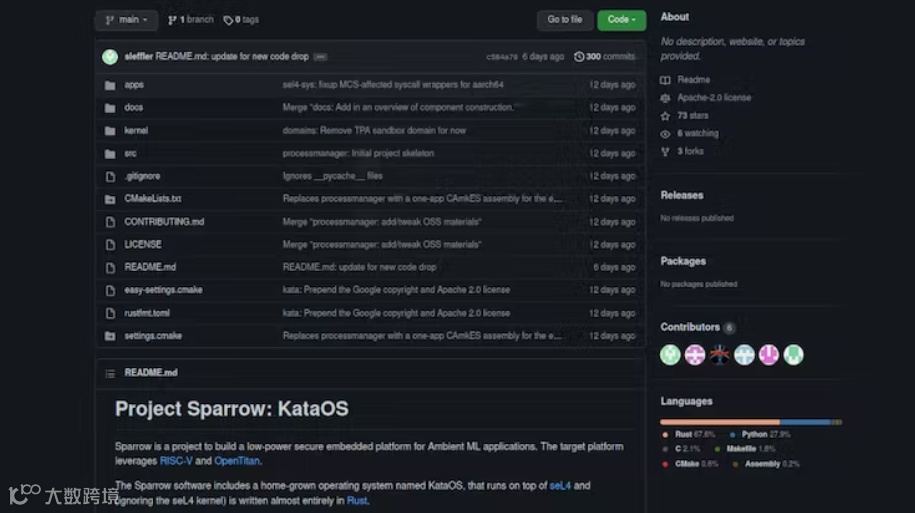
Task: Click the license scale icon
Action: pyautogui.click(x=665, y=98)
